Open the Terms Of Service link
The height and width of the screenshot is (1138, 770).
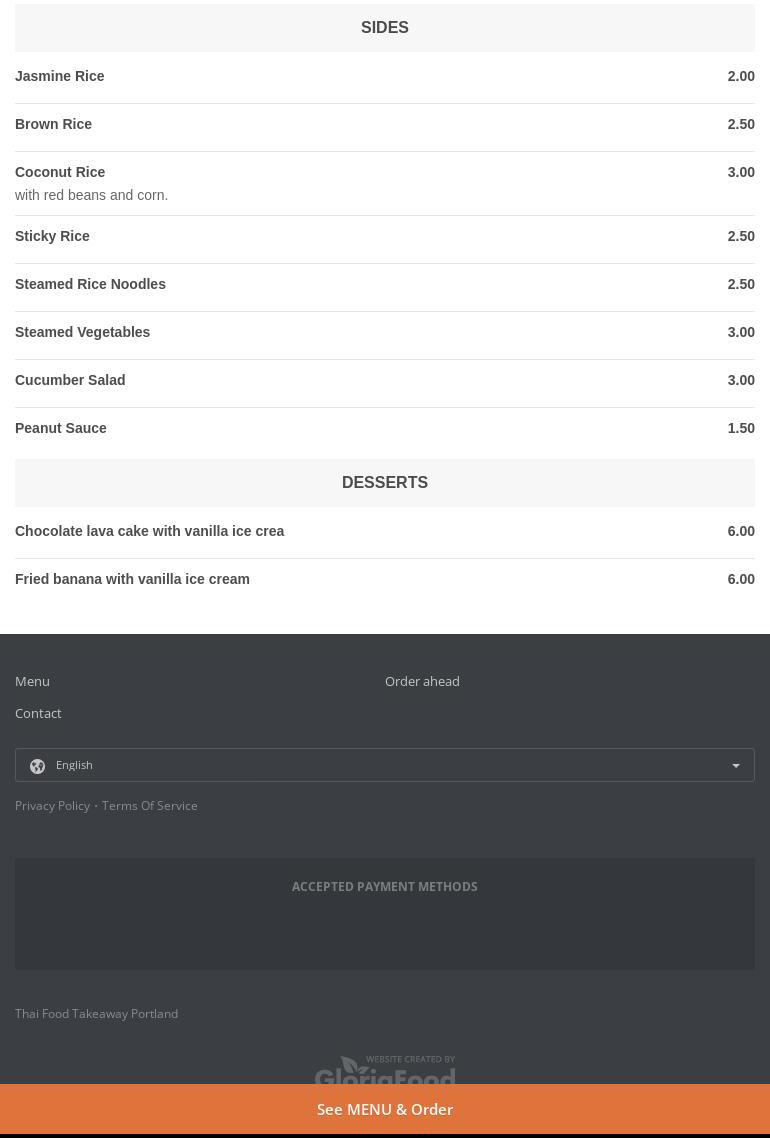click(x=149, y=806)
